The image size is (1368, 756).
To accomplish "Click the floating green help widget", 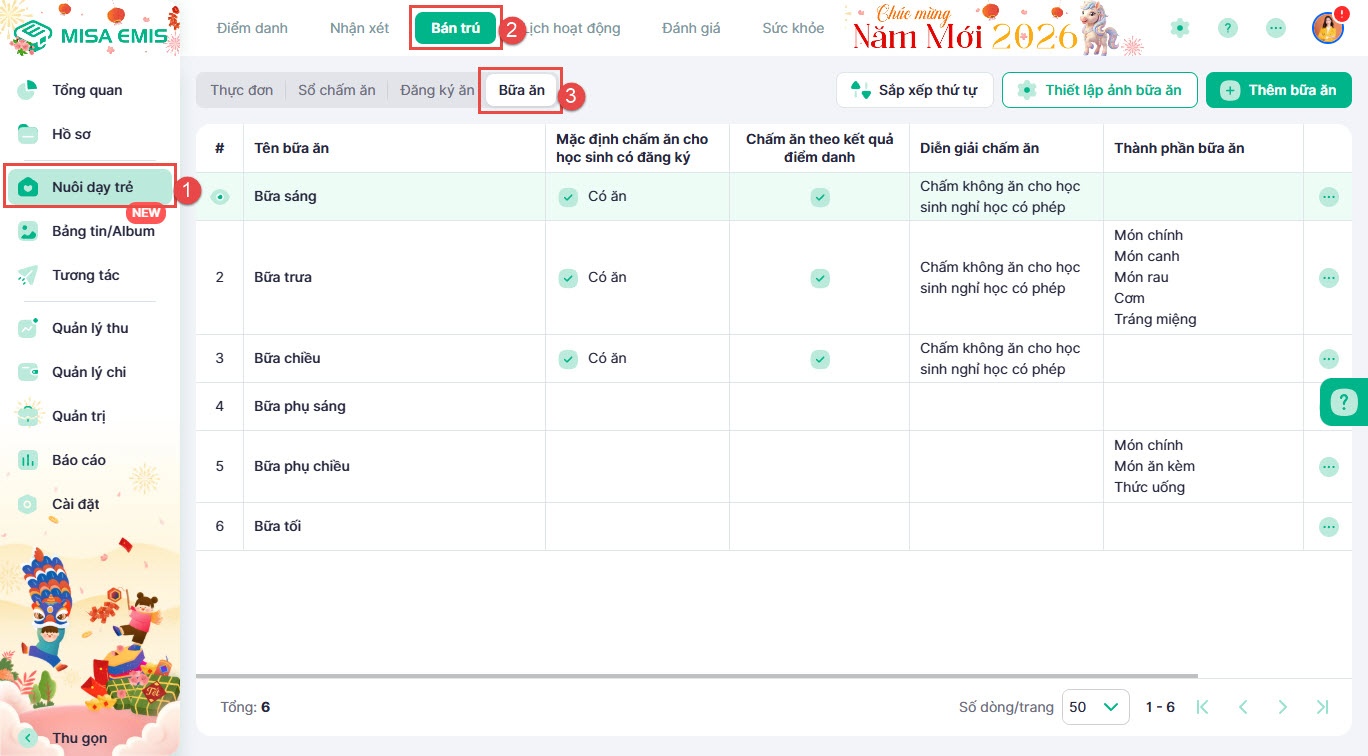I will [x=1344, y=403].
